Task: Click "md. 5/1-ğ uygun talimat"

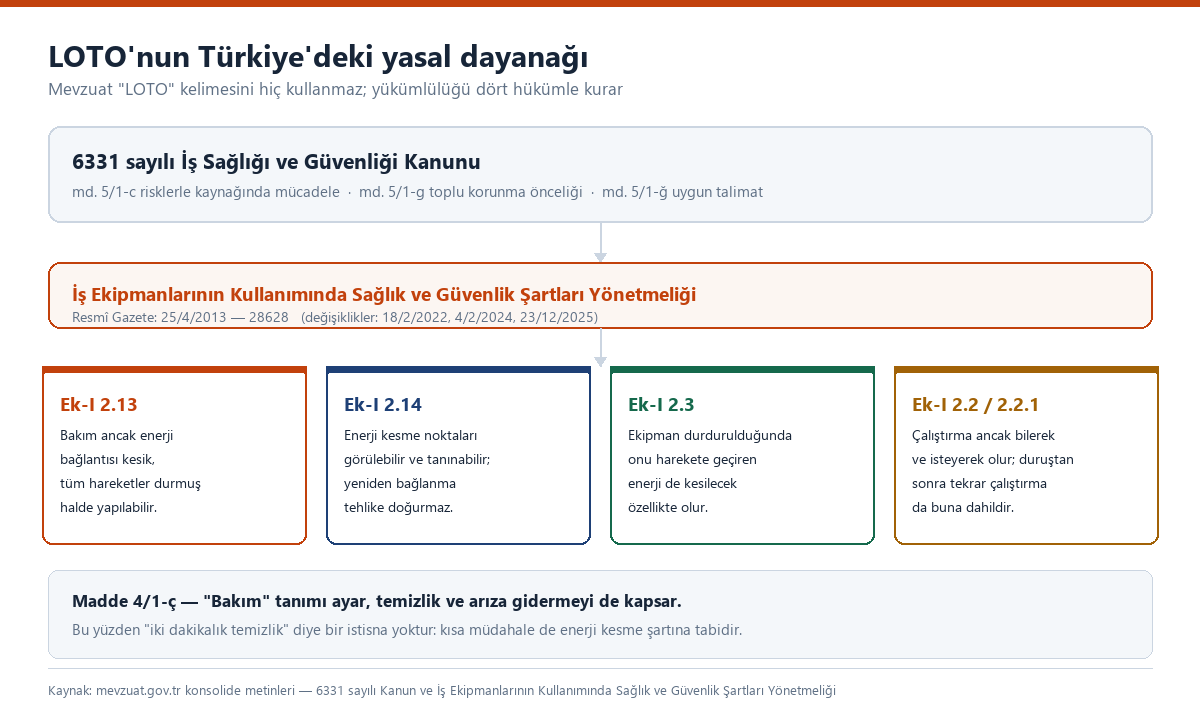Action: coord(682,192)
